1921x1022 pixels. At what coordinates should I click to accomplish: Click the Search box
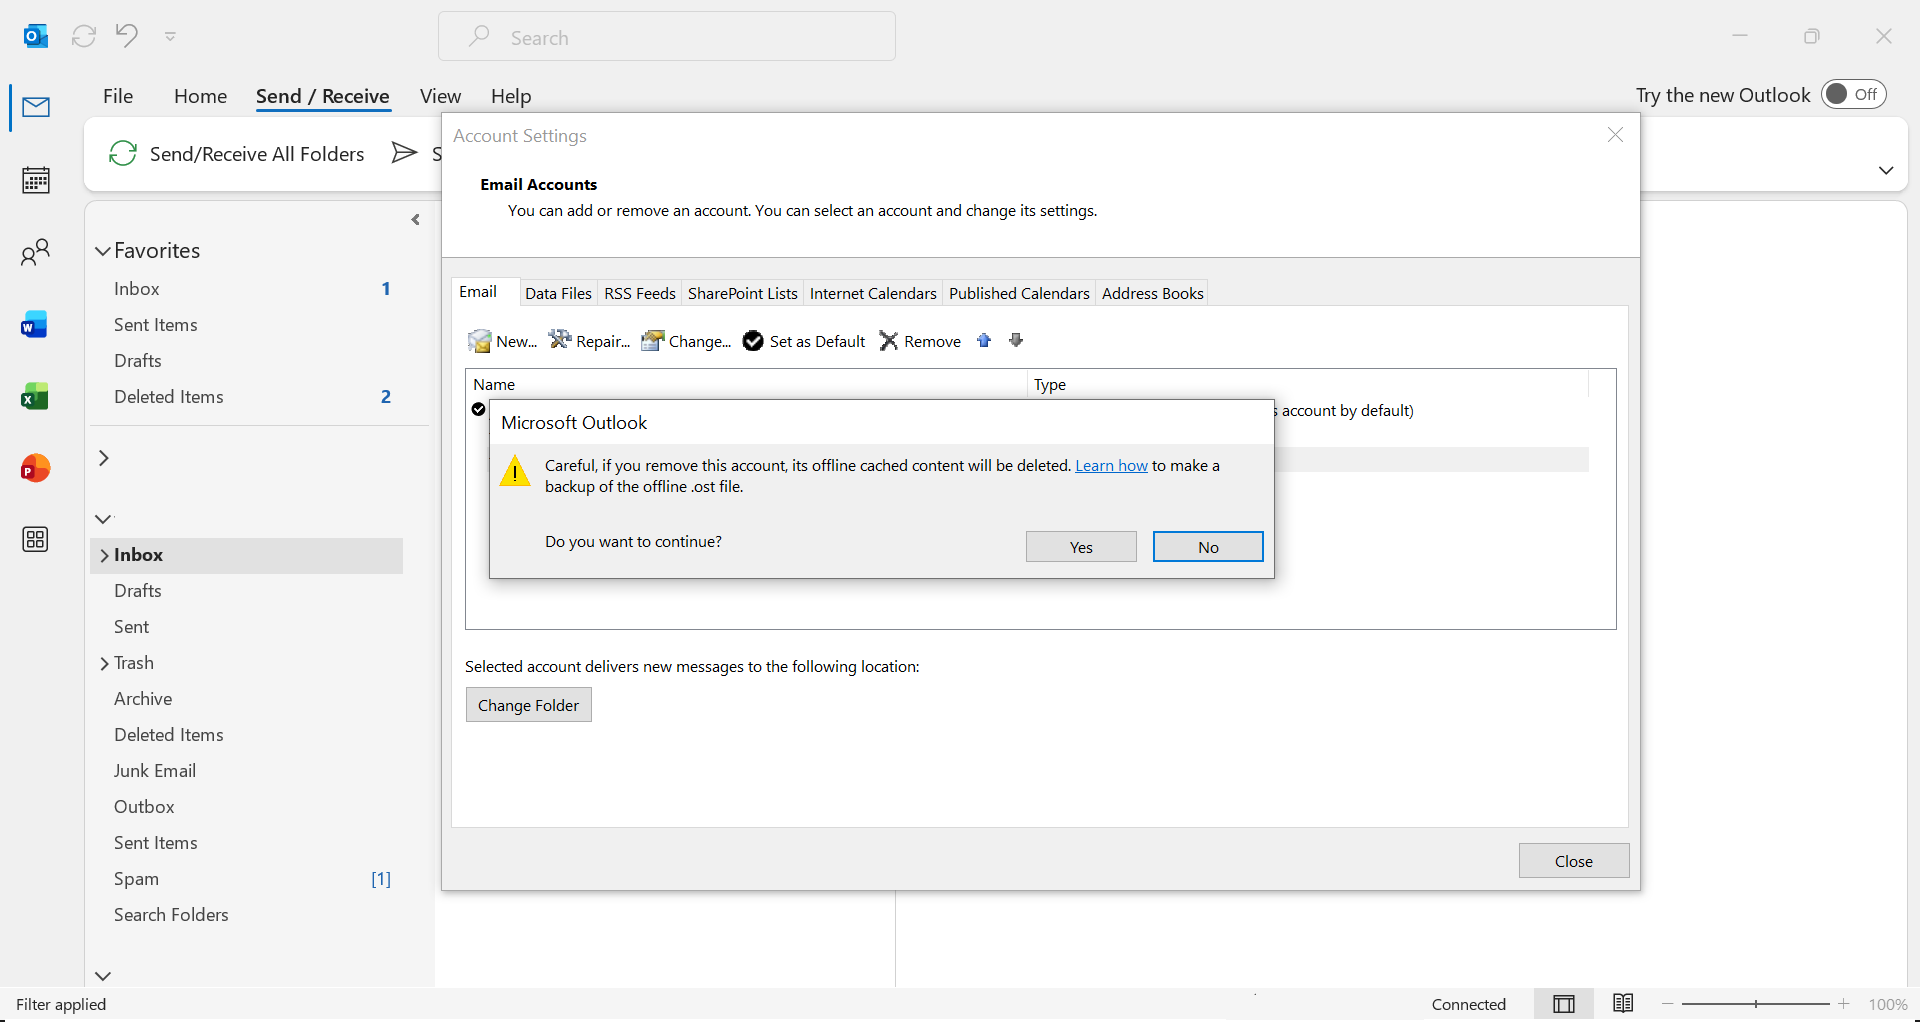point(667,37)
